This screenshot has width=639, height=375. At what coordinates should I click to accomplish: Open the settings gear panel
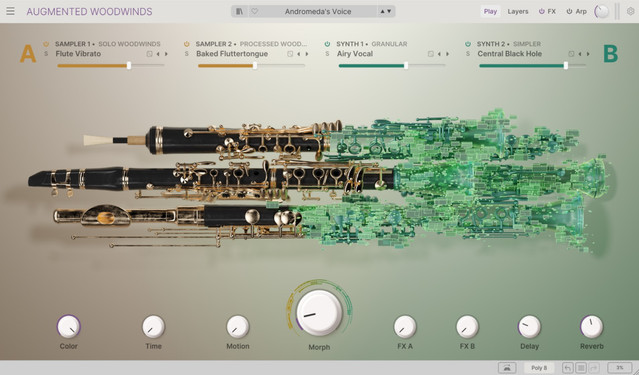[x=630, y=11]
